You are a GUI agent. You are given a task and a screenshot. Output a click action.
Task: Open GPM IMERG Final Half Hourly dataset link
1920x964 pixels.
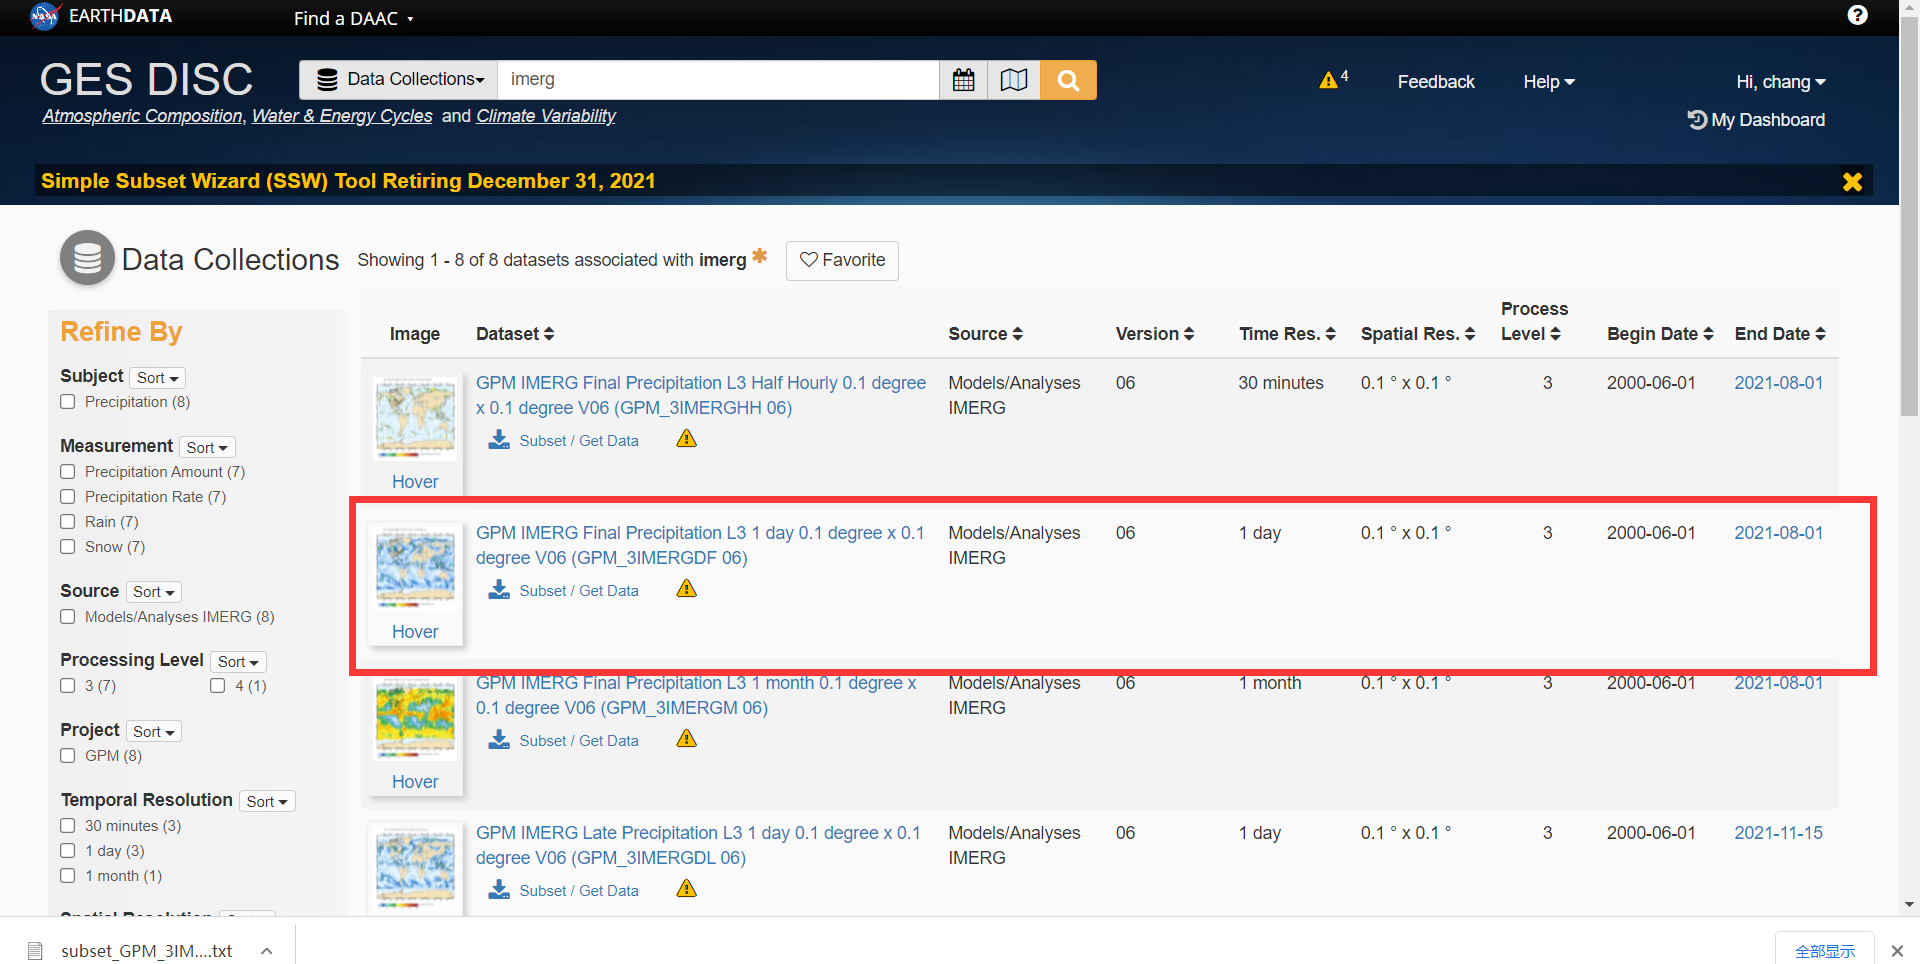[700, 395]
